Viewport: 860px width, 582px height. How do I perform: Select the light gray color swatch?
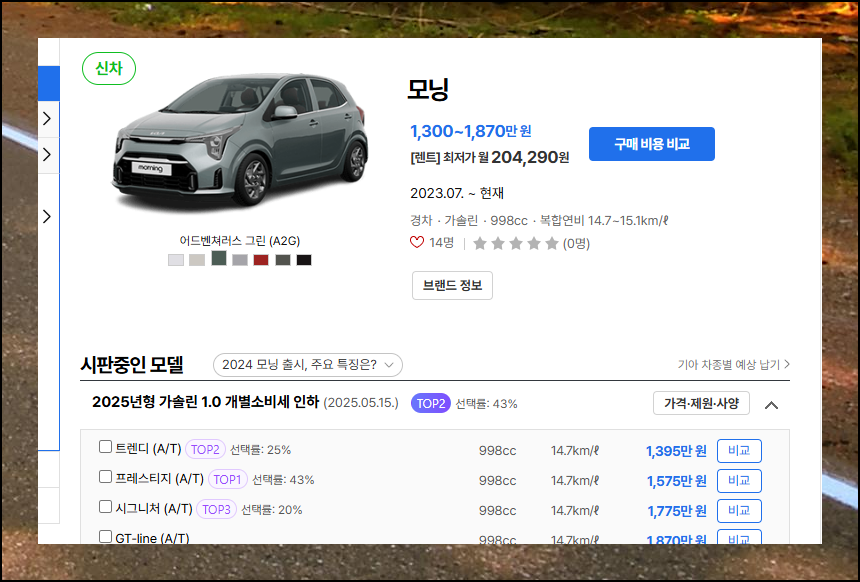pos(240,259)
